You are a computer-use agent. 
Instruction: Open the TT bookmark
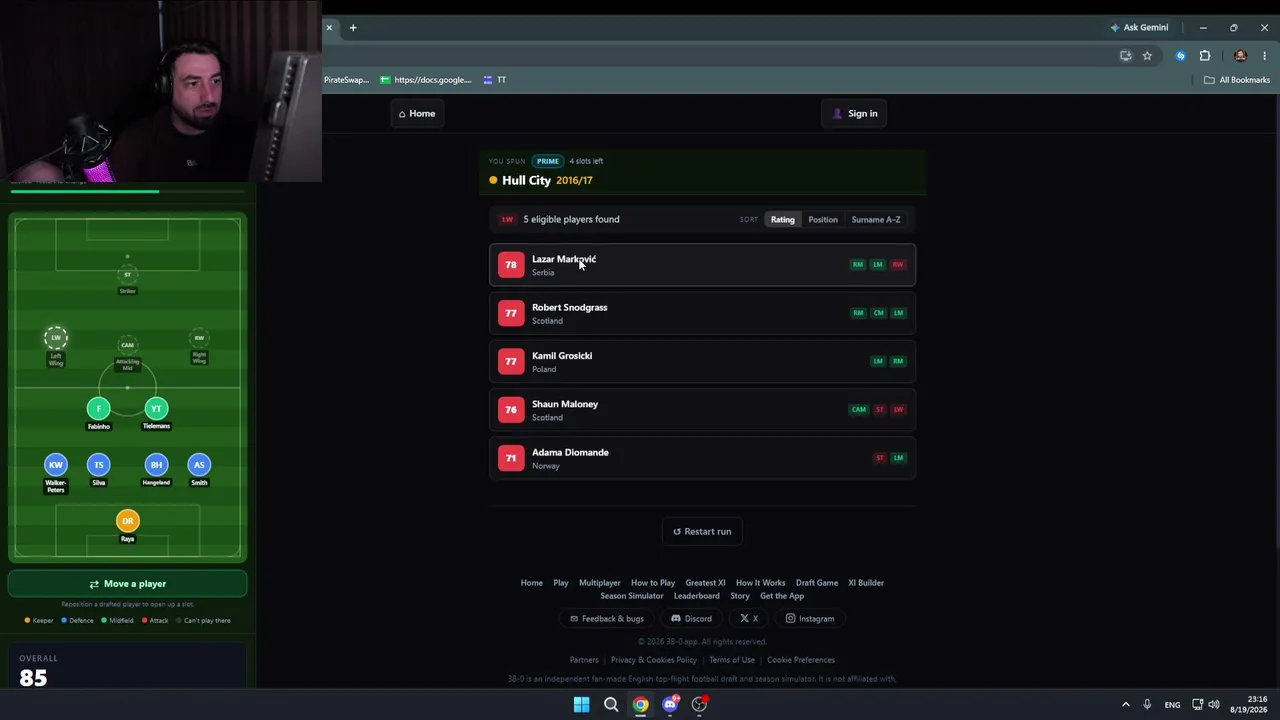click(495, 80)
